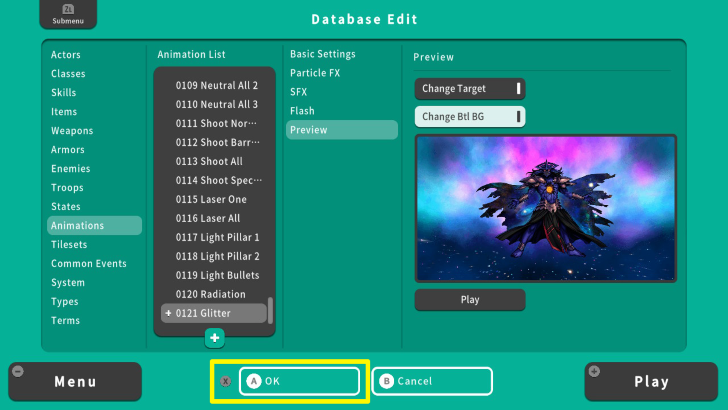
Task: Select the Skills category
Action: tap(64, 92)
